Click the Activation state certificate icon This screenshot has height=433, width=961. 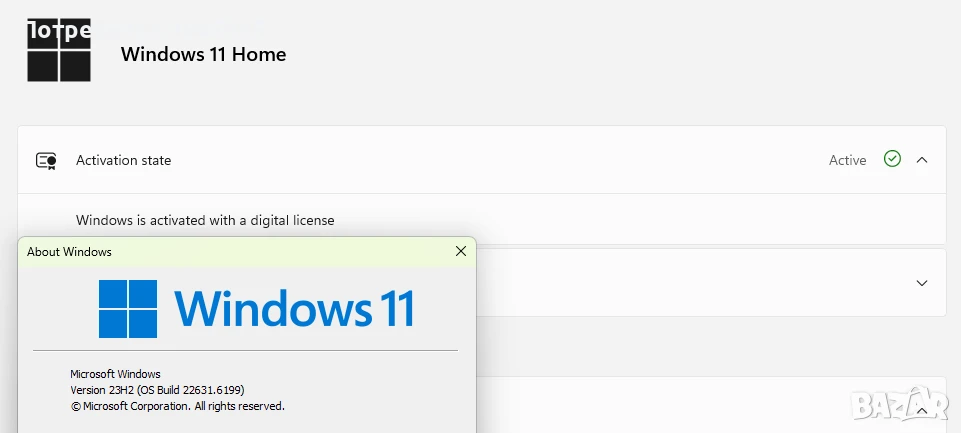46,161
